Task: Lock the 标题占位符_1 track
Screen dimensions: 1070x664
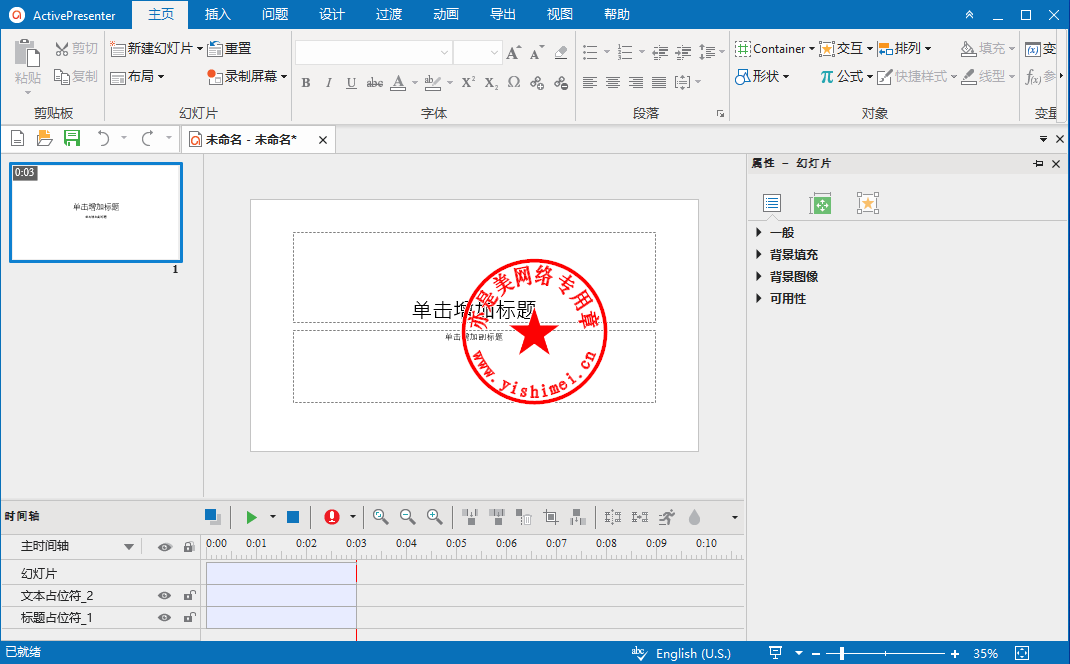Action: pyautogui.click(x=189, y=618)
